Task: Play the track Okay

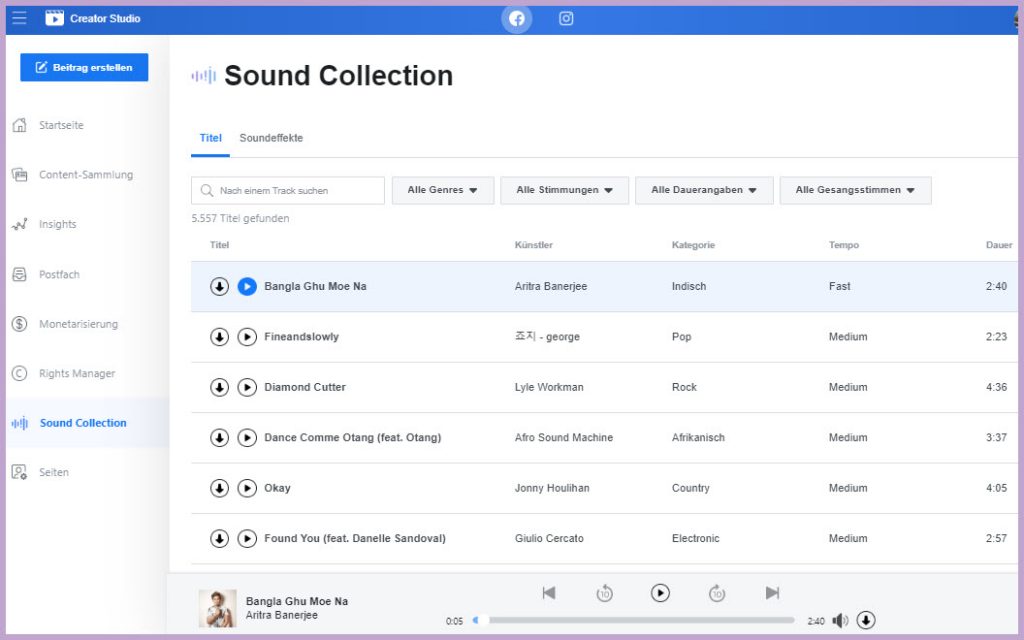Action: pos(247,488)
